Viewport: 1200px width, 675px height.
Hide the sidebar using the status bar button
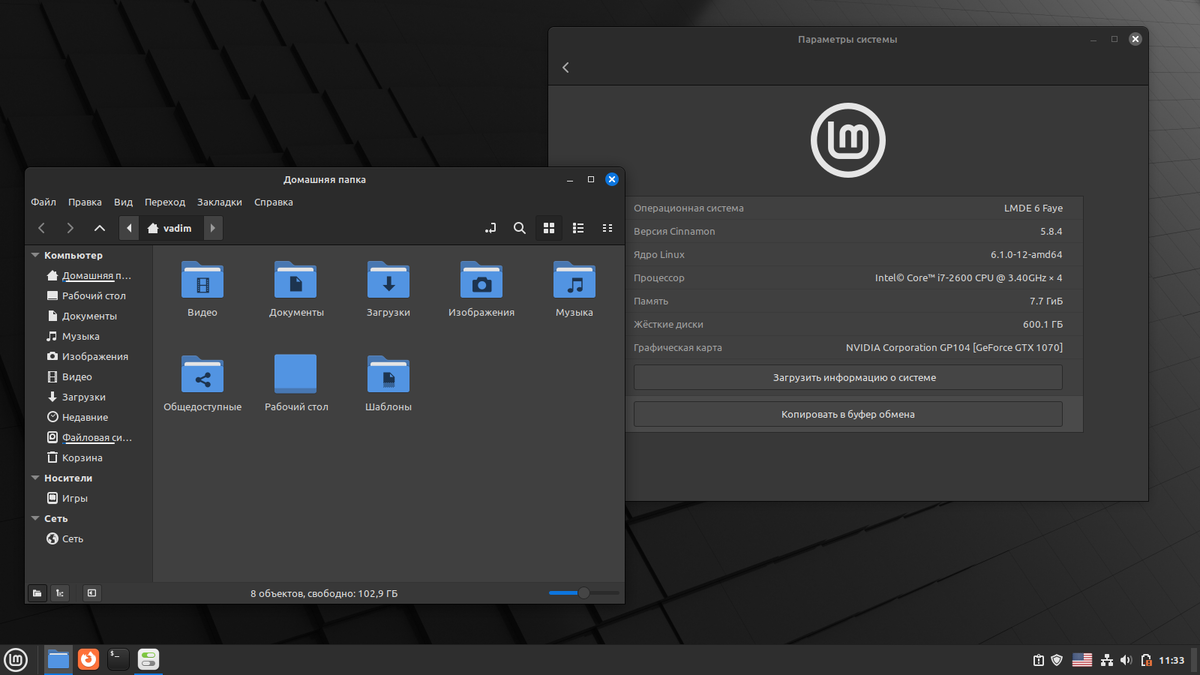tap(91, 593)
